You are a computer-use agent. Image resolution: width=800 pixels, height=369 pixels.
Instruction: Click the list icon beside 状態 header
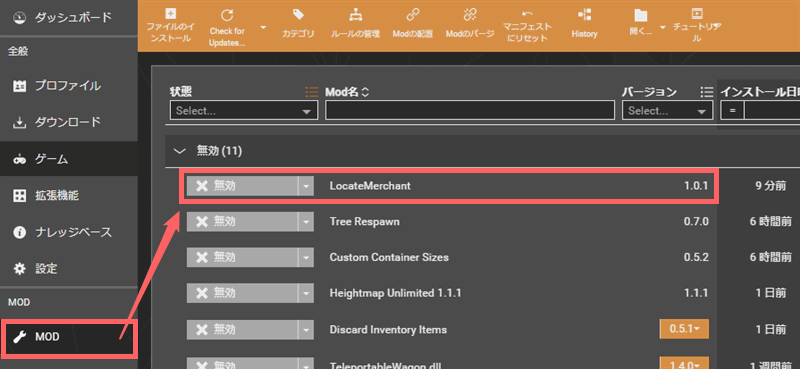coord(311,92)
